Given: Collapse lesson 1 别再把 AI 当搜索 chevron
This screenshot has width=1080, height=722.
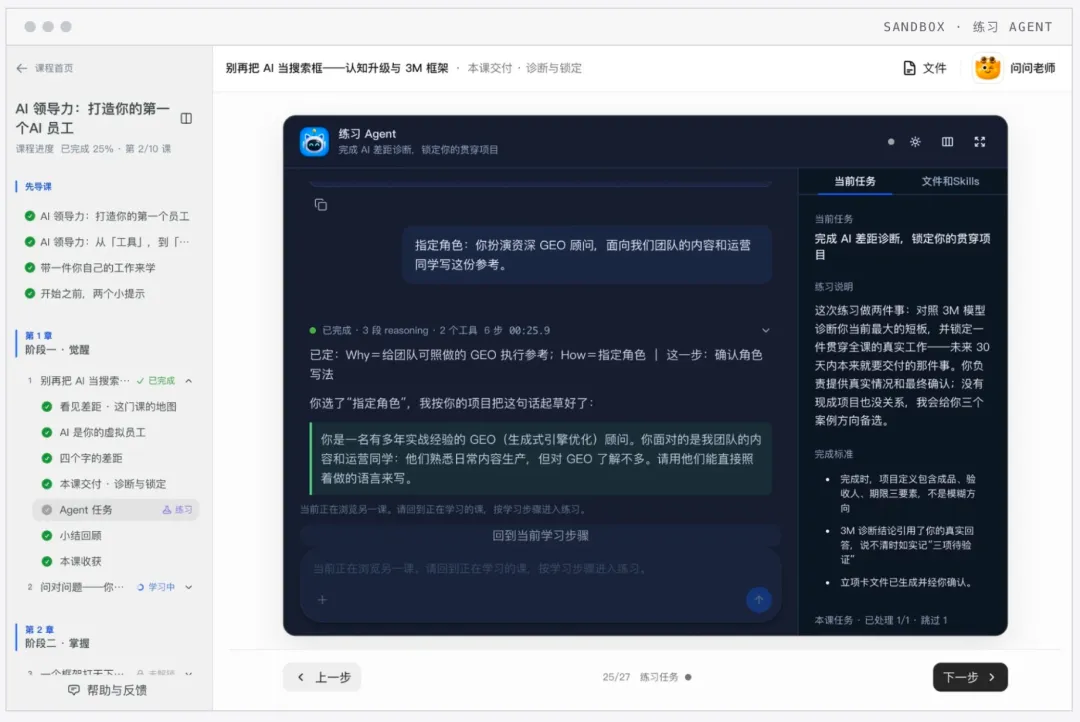Looking at the screenshot, I should click(188, 381).
